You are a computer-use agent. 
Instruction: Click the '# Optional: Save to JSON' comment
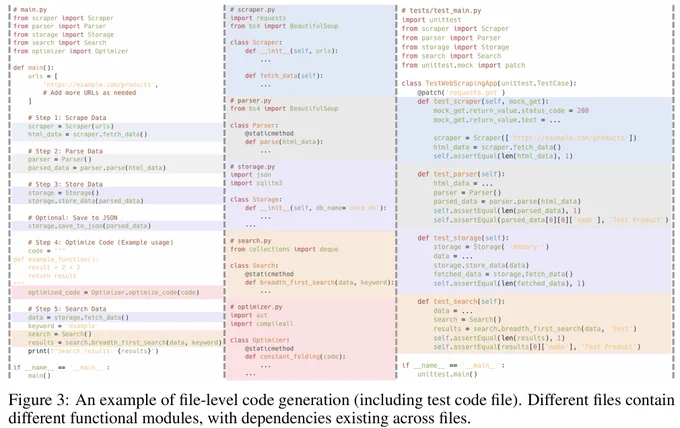click(72, 218)
